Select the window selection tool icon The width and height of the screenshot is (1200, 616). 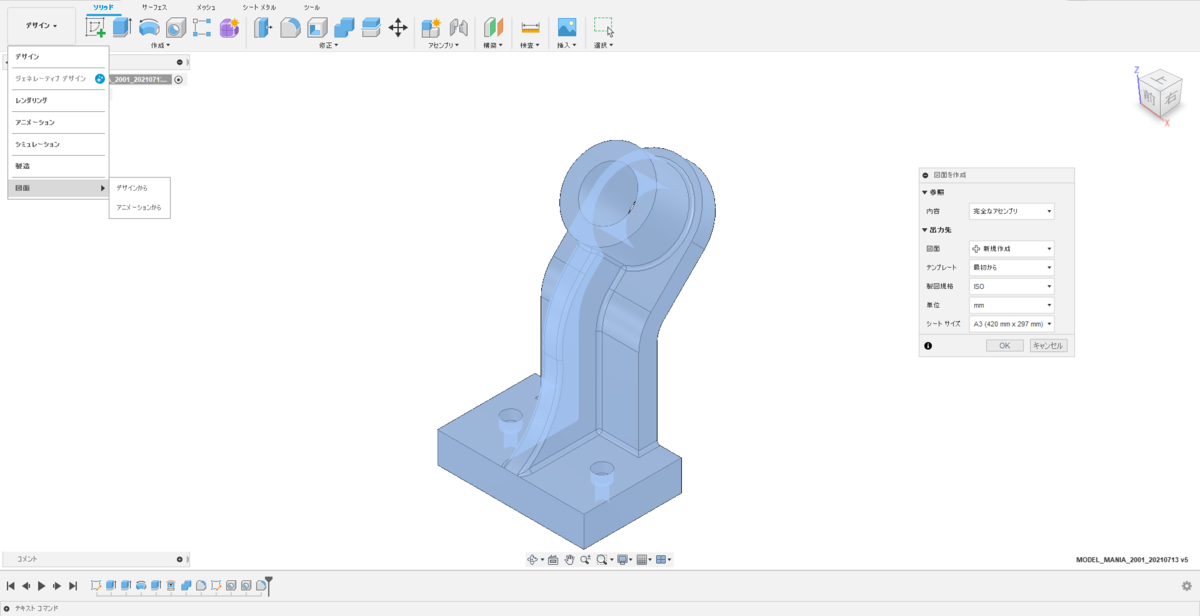pyautogui.click(x=603, y=27)
